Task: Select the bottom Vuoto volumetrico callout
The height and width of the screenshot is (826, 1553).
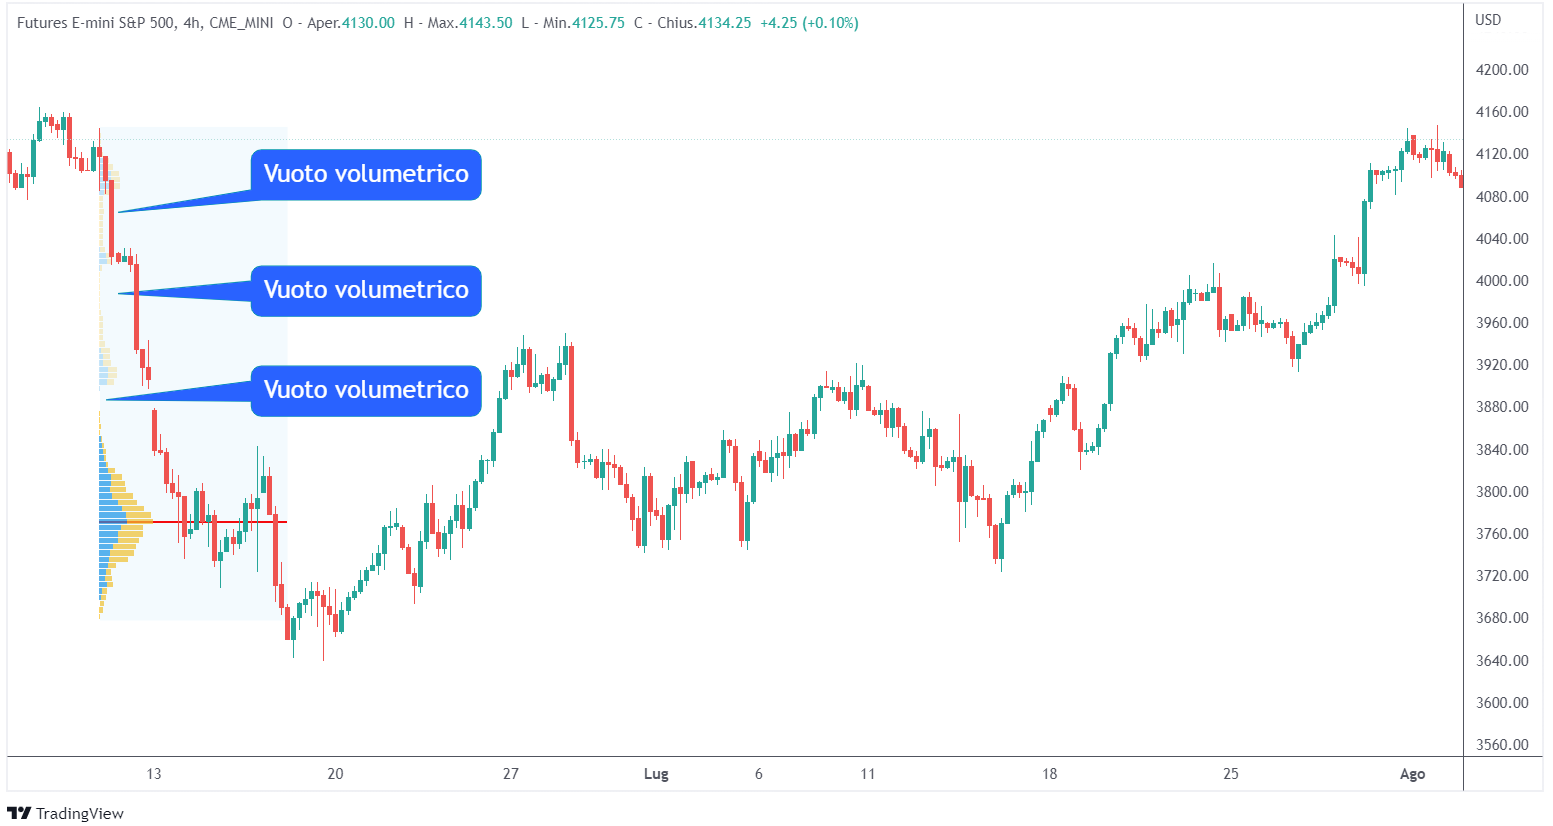Action: (x=366, y=391)
